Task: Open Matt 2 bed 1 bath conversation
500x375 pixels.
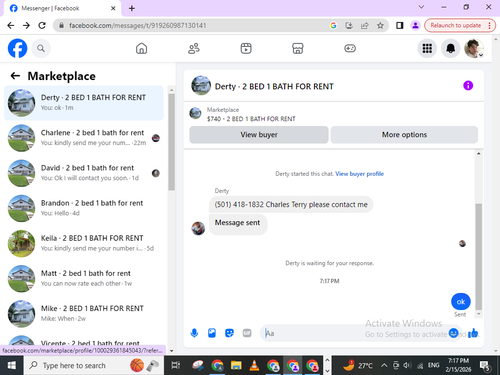Action: click(84, 278)
